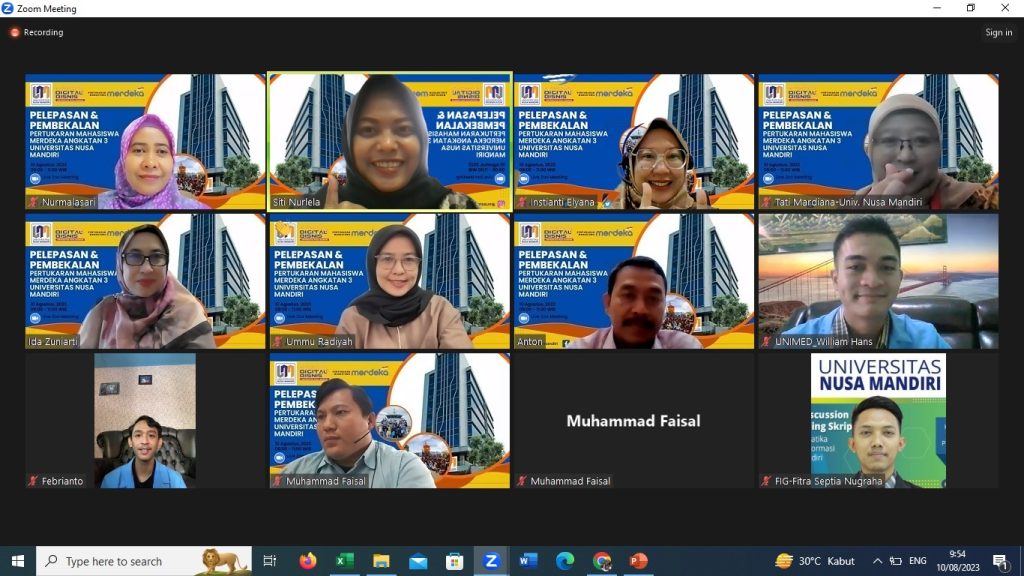Select Instianti Elyana's video tile

pyautogui.click(x=634, y=142)
